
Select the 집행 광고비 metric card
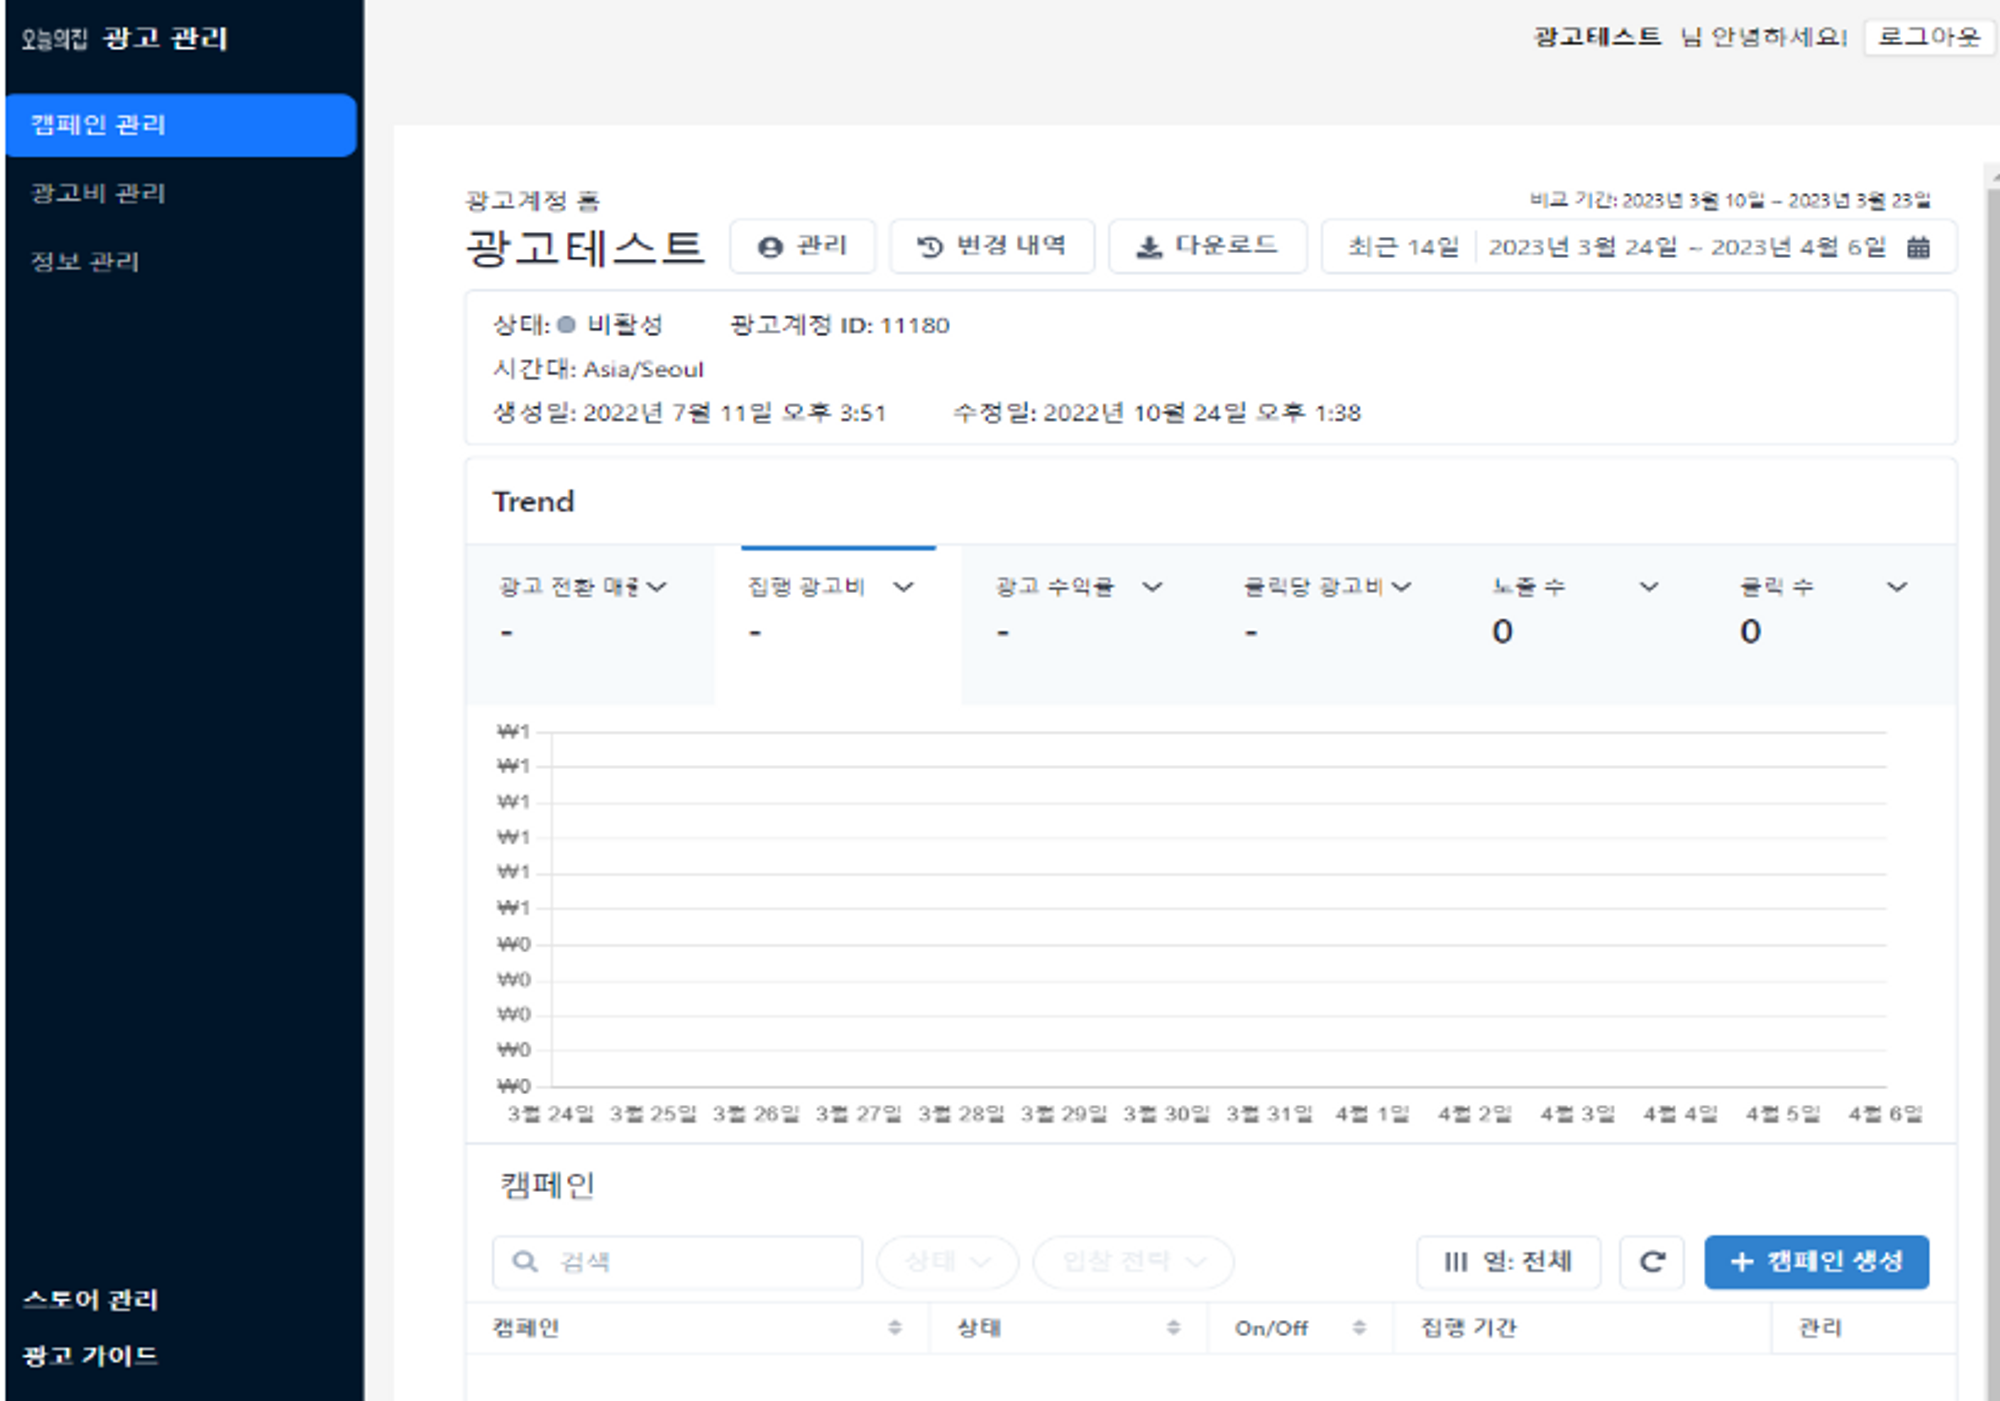[x=838, y=625]
